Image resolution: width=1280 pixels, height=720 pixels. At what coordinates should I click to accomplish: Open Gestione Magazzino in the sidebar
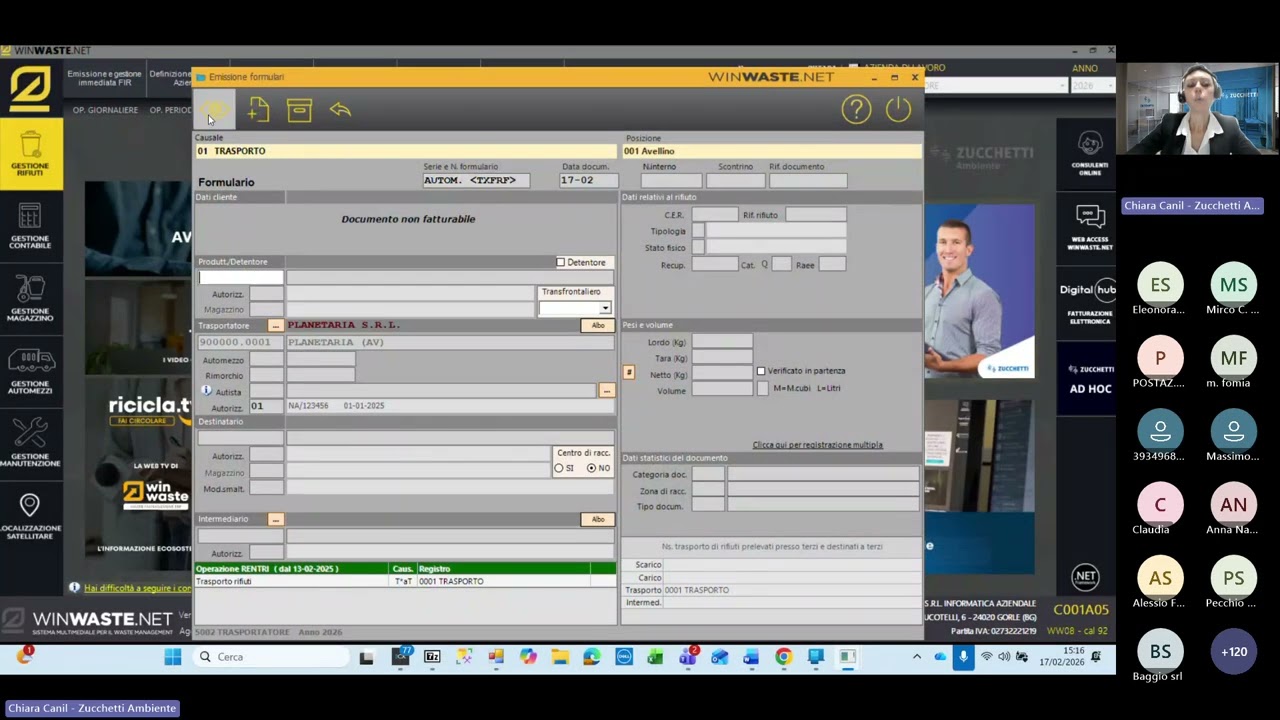point(30,298)
